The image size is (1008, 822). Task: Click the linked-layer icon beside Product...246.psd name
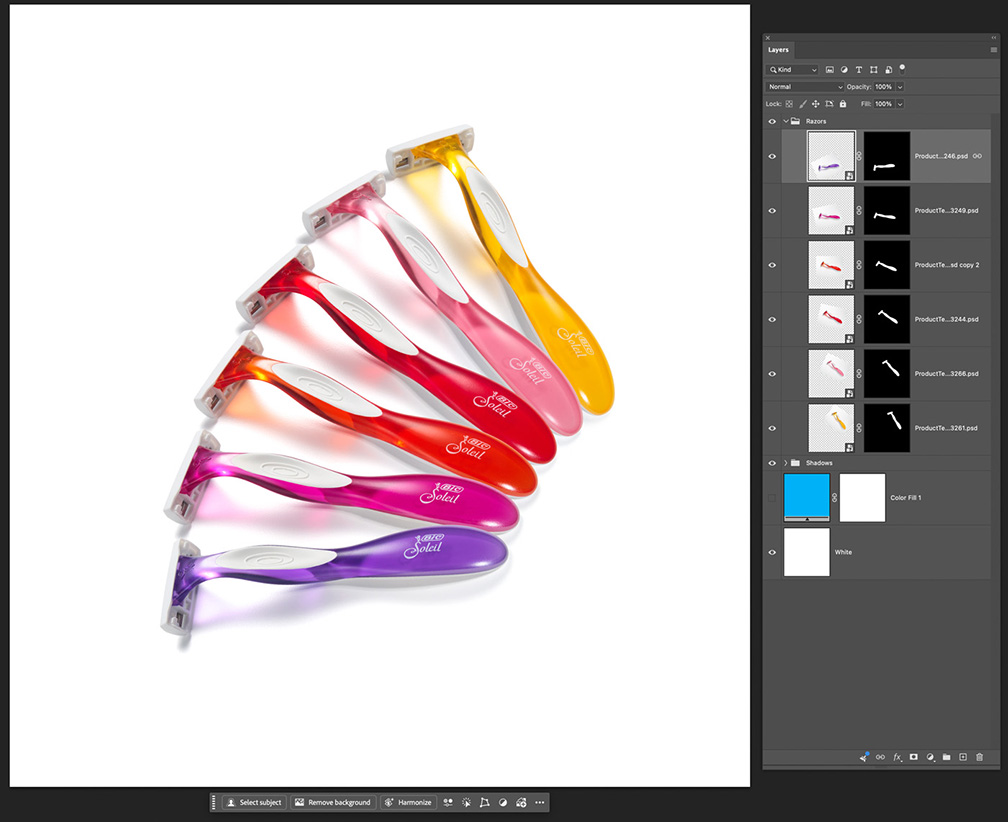click(x=977, y=156)
